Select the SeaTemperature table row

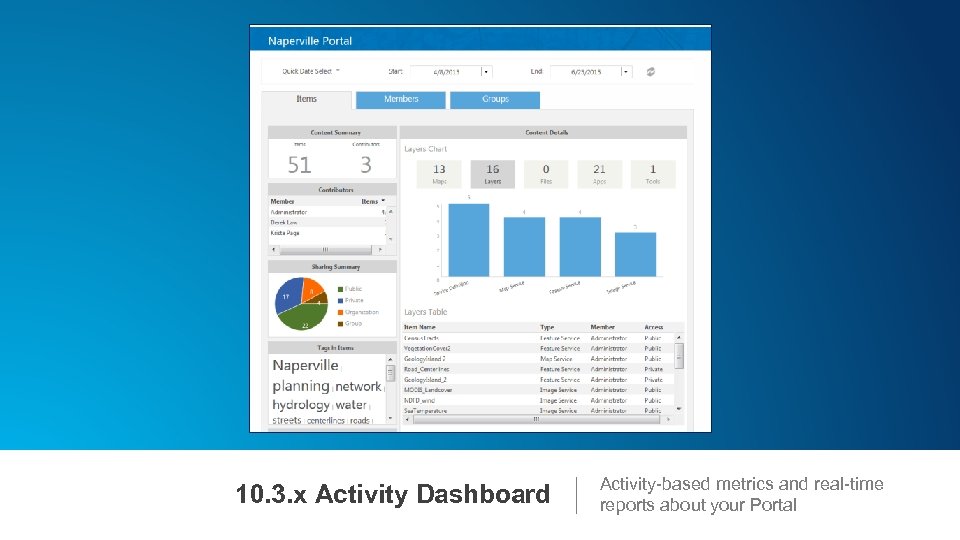click(538, 411)
